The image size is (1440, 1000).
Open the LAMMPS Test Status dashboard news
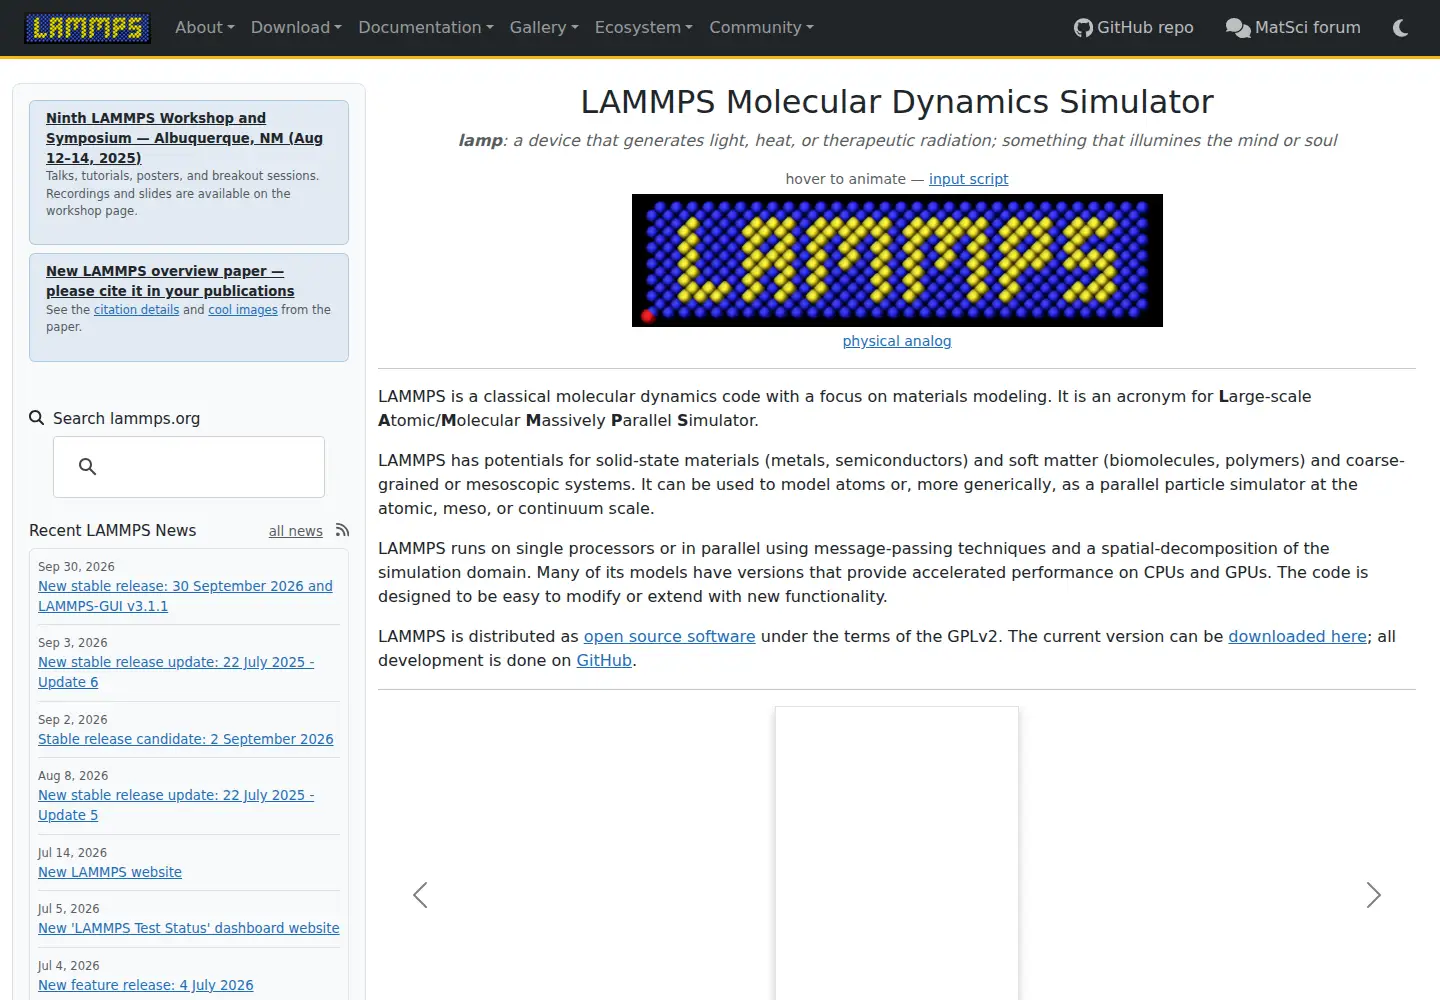[x=189, y=928]
